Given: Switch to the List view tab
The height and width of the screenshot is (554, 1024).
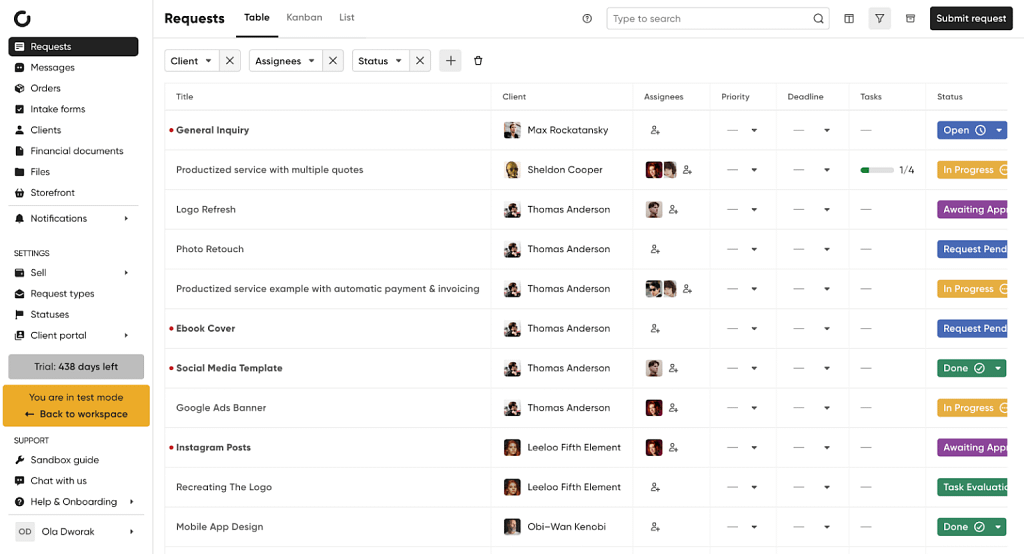Looking at the screenshot, I should [347, 18].
